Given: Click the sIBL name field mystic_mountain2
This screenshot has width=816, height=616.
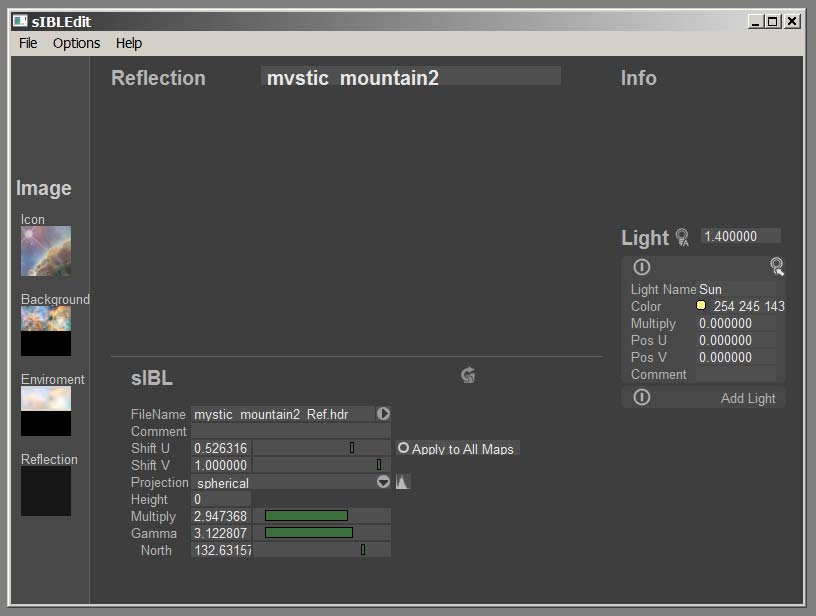Looking at the screenshot, I should pyautogui.click(x=411, y=76).
